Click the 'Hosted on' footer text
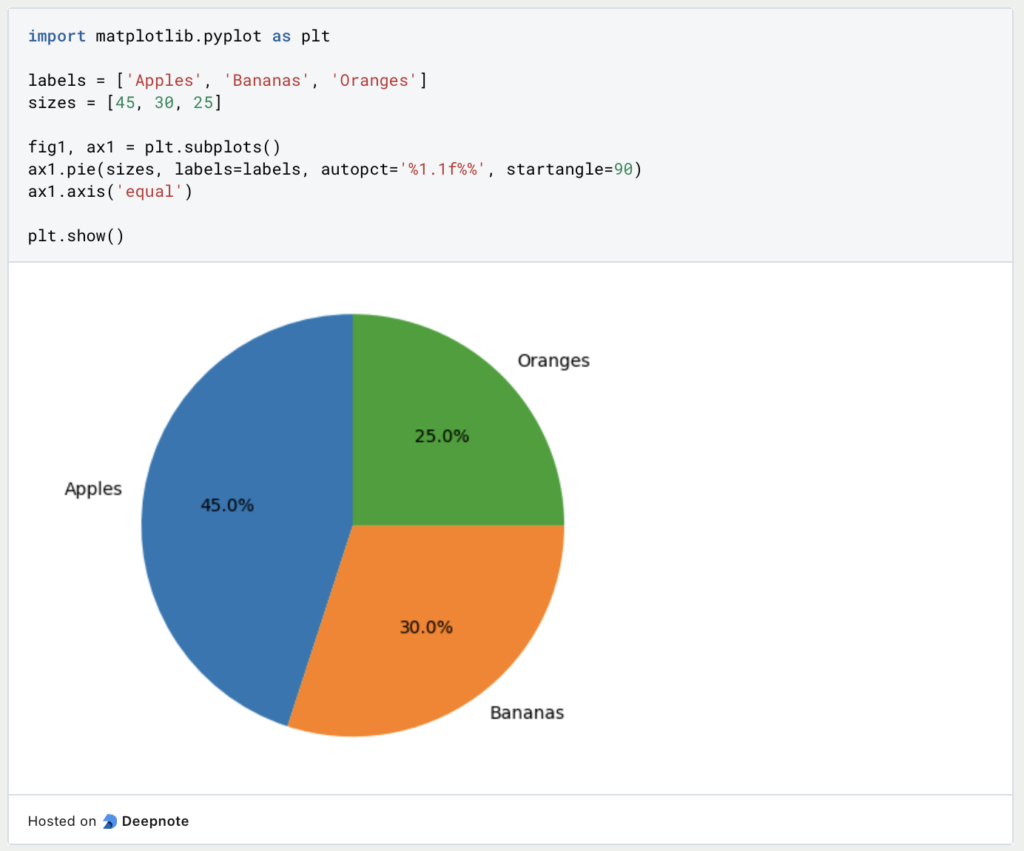The height and width of the screenshot is (851, 1024). [x=62, y=821]
